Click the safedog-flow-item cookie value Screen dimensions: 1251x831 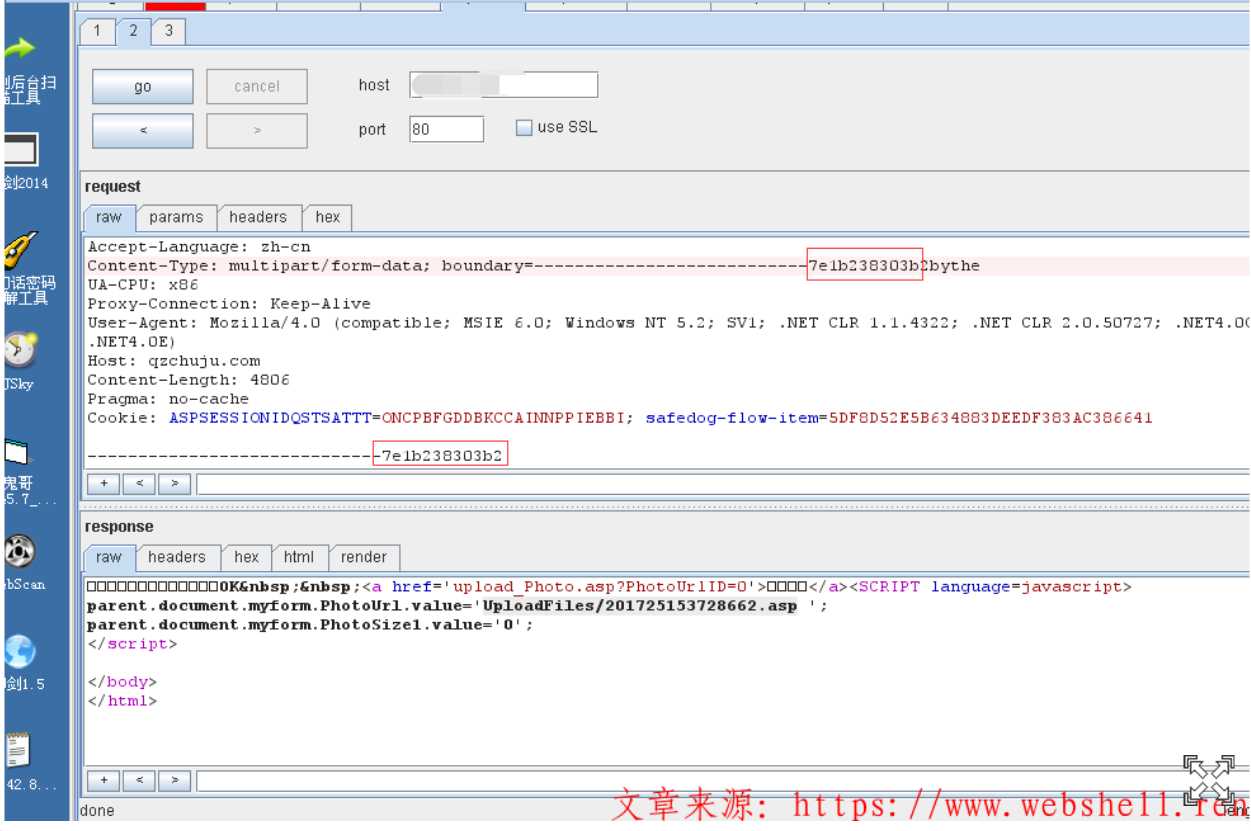pos(991,418)
